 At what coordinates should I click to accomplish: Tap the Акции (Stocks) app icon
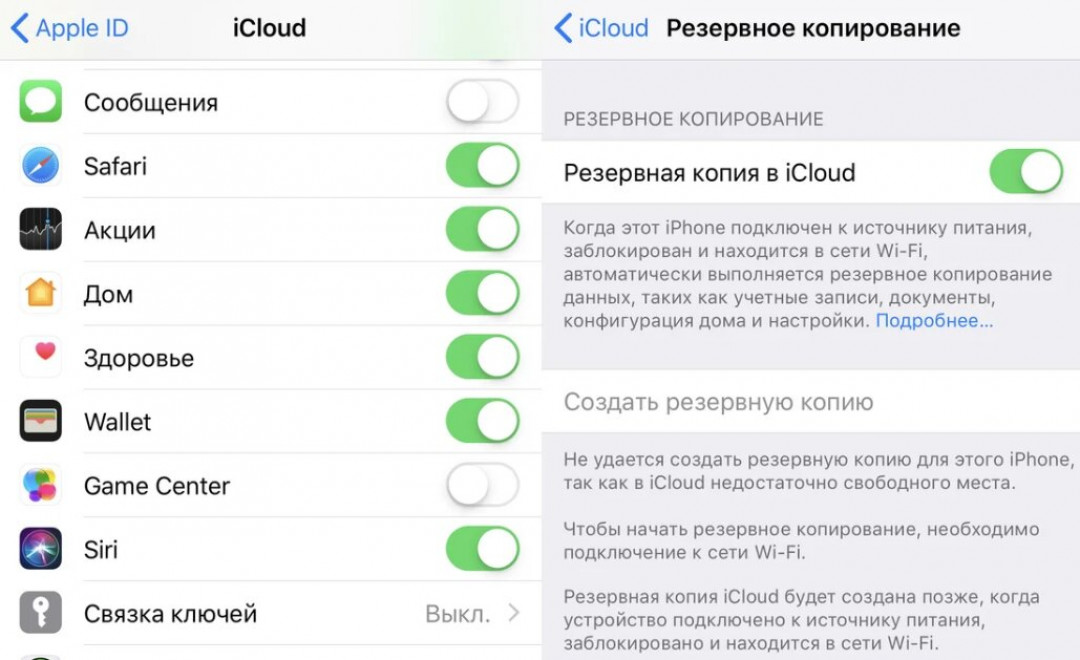41,230
